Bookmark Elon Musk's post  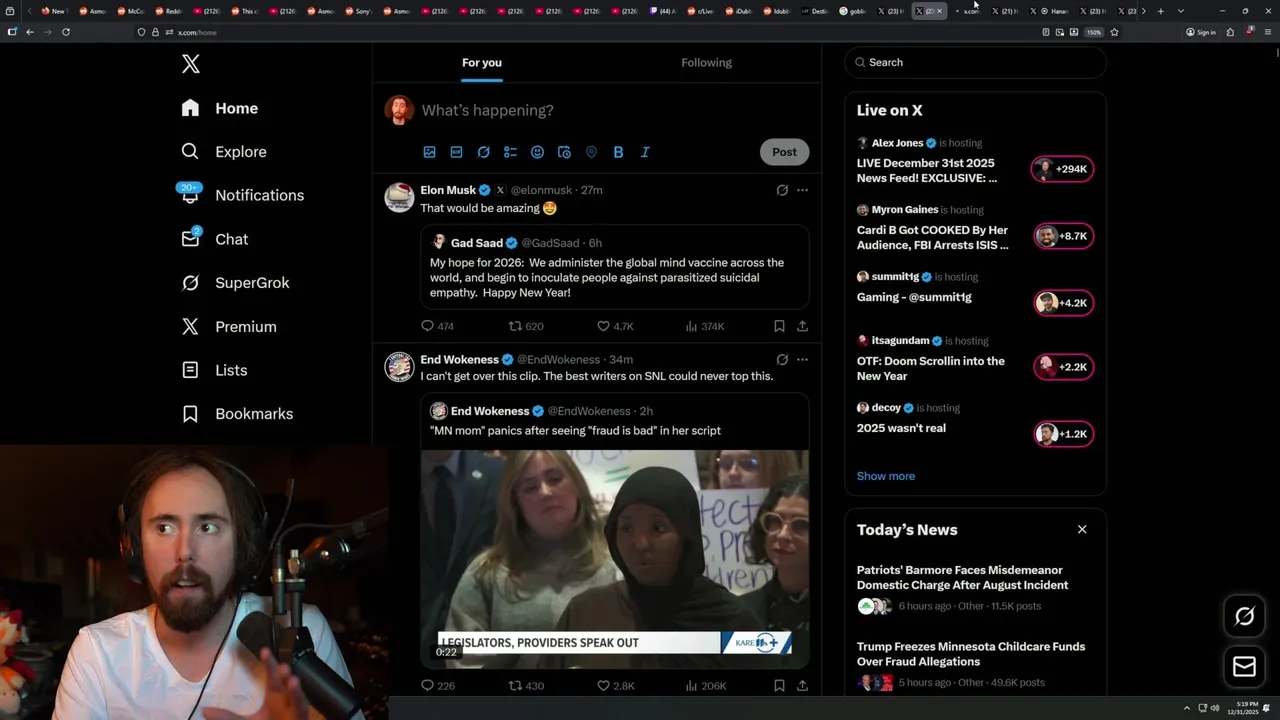779,326
